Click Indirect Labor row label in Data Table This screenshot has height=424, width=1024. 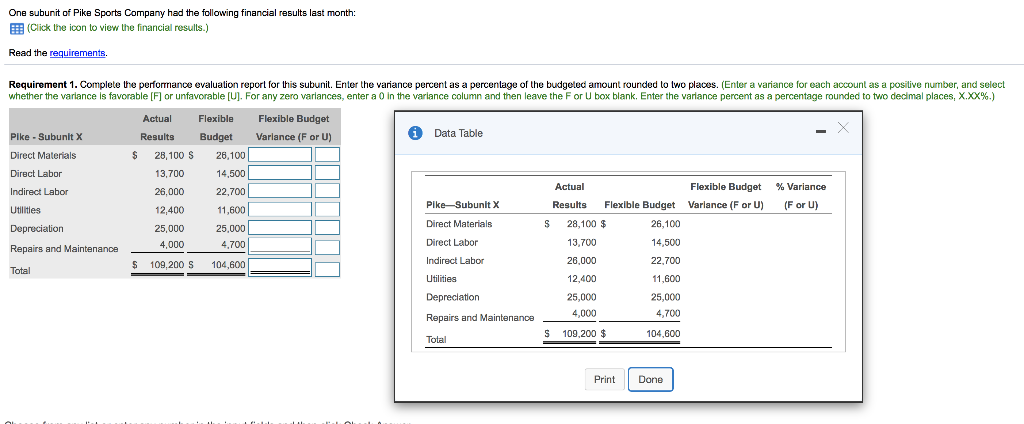(455, 261)
